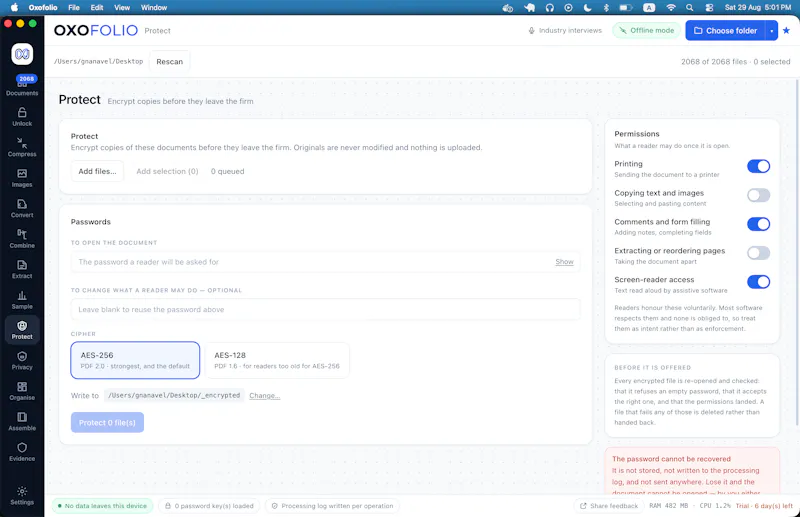Go to the Organise tool
800x517 pixels.
coord(22,391)
